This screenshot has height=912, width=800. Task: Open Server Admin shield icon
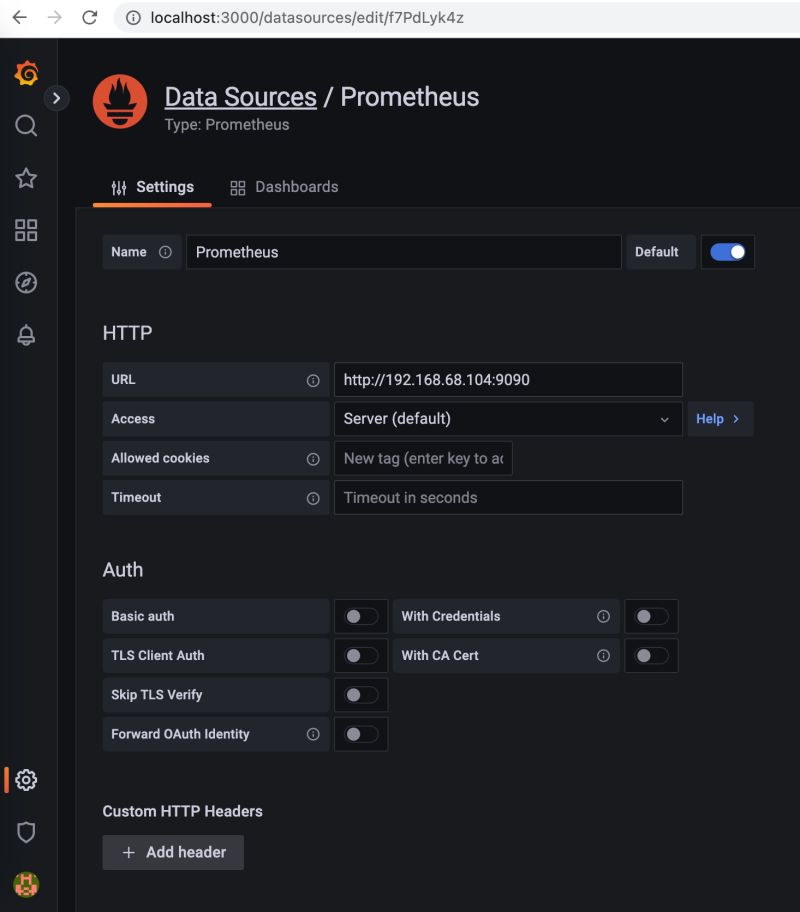27,832
